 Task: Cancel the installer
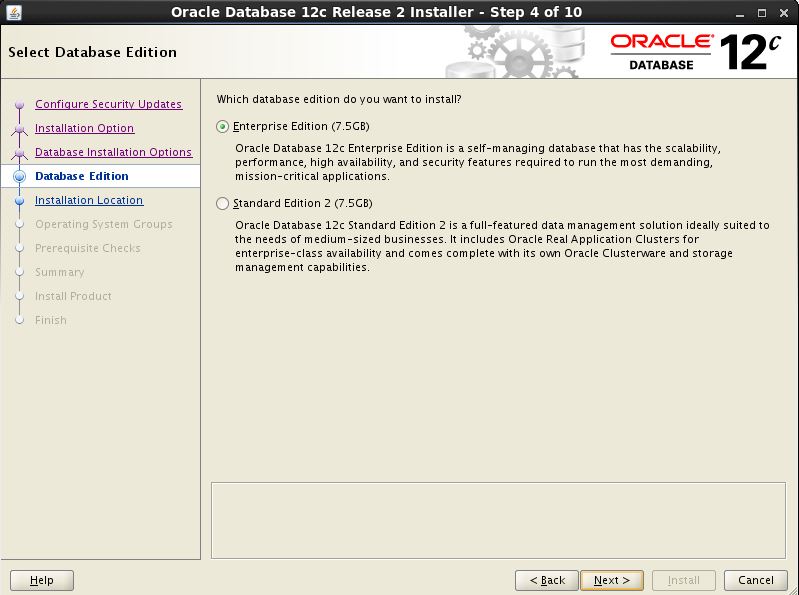756,580
